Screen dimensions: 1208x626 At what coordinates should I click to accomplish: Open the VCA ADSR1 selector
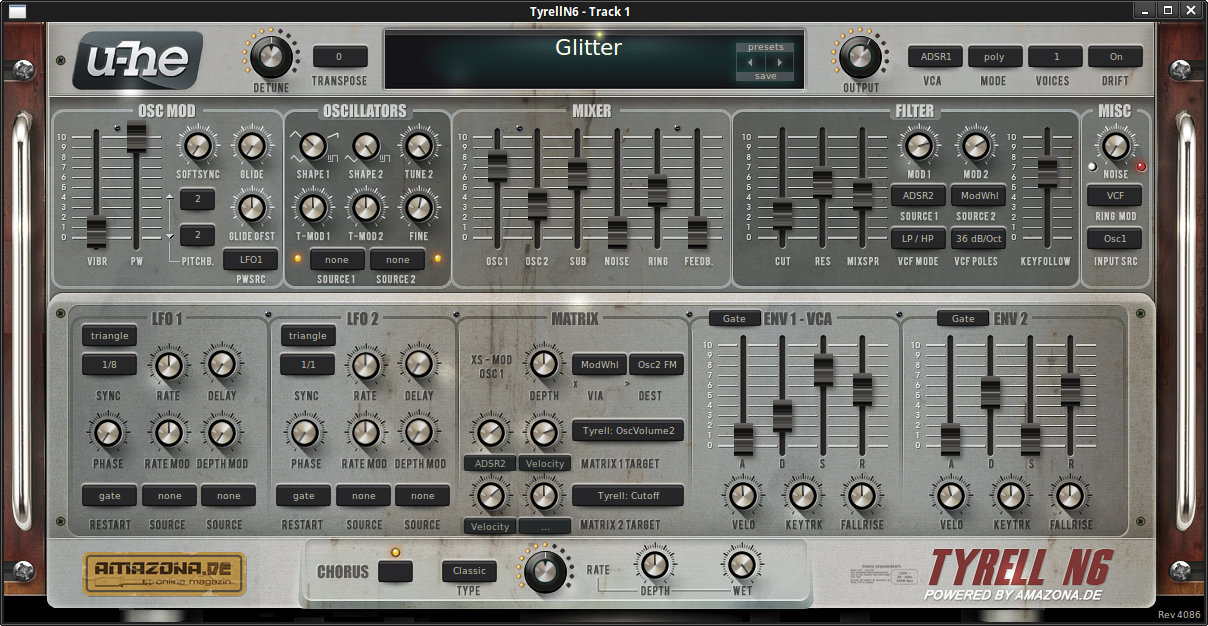935,57
